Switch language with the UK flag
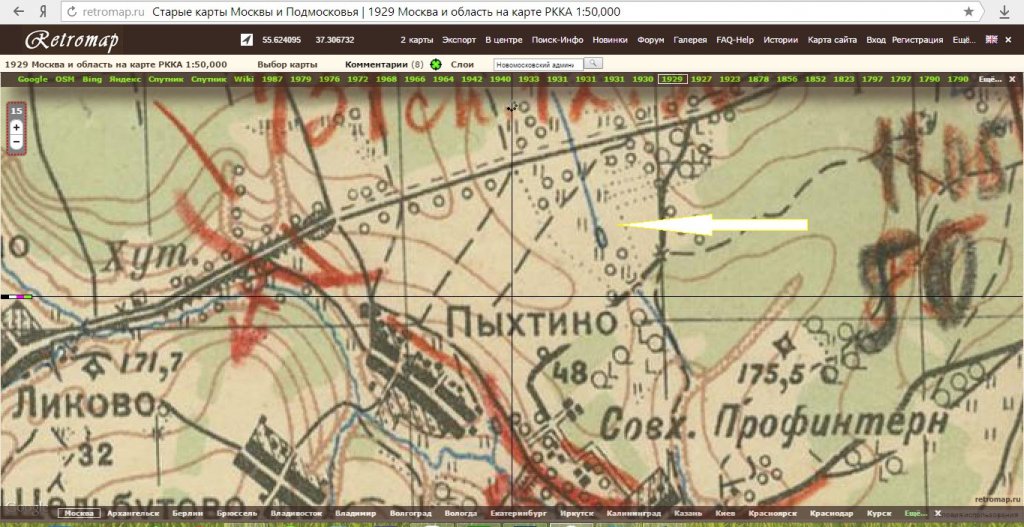This screenshot has height=527, width=1024. click(991, 39)
